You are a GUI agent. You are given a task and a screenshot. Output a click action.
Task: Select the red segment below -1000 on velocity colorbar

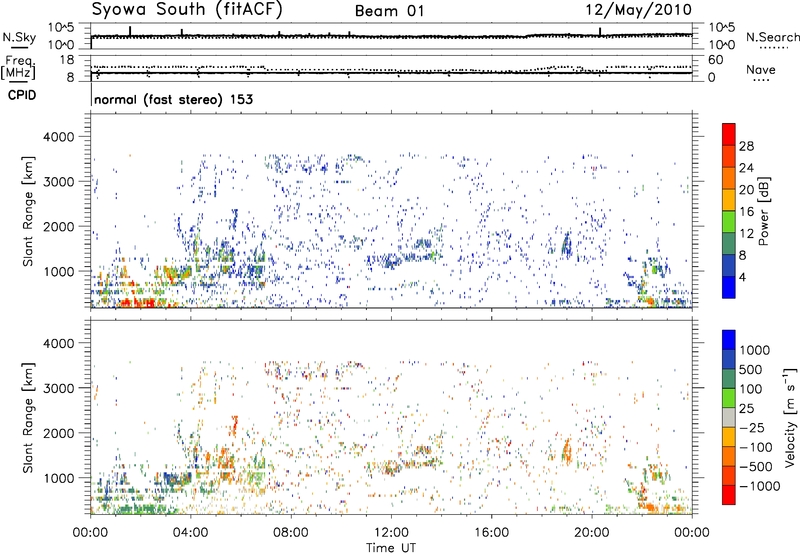[x=729, y=495]
